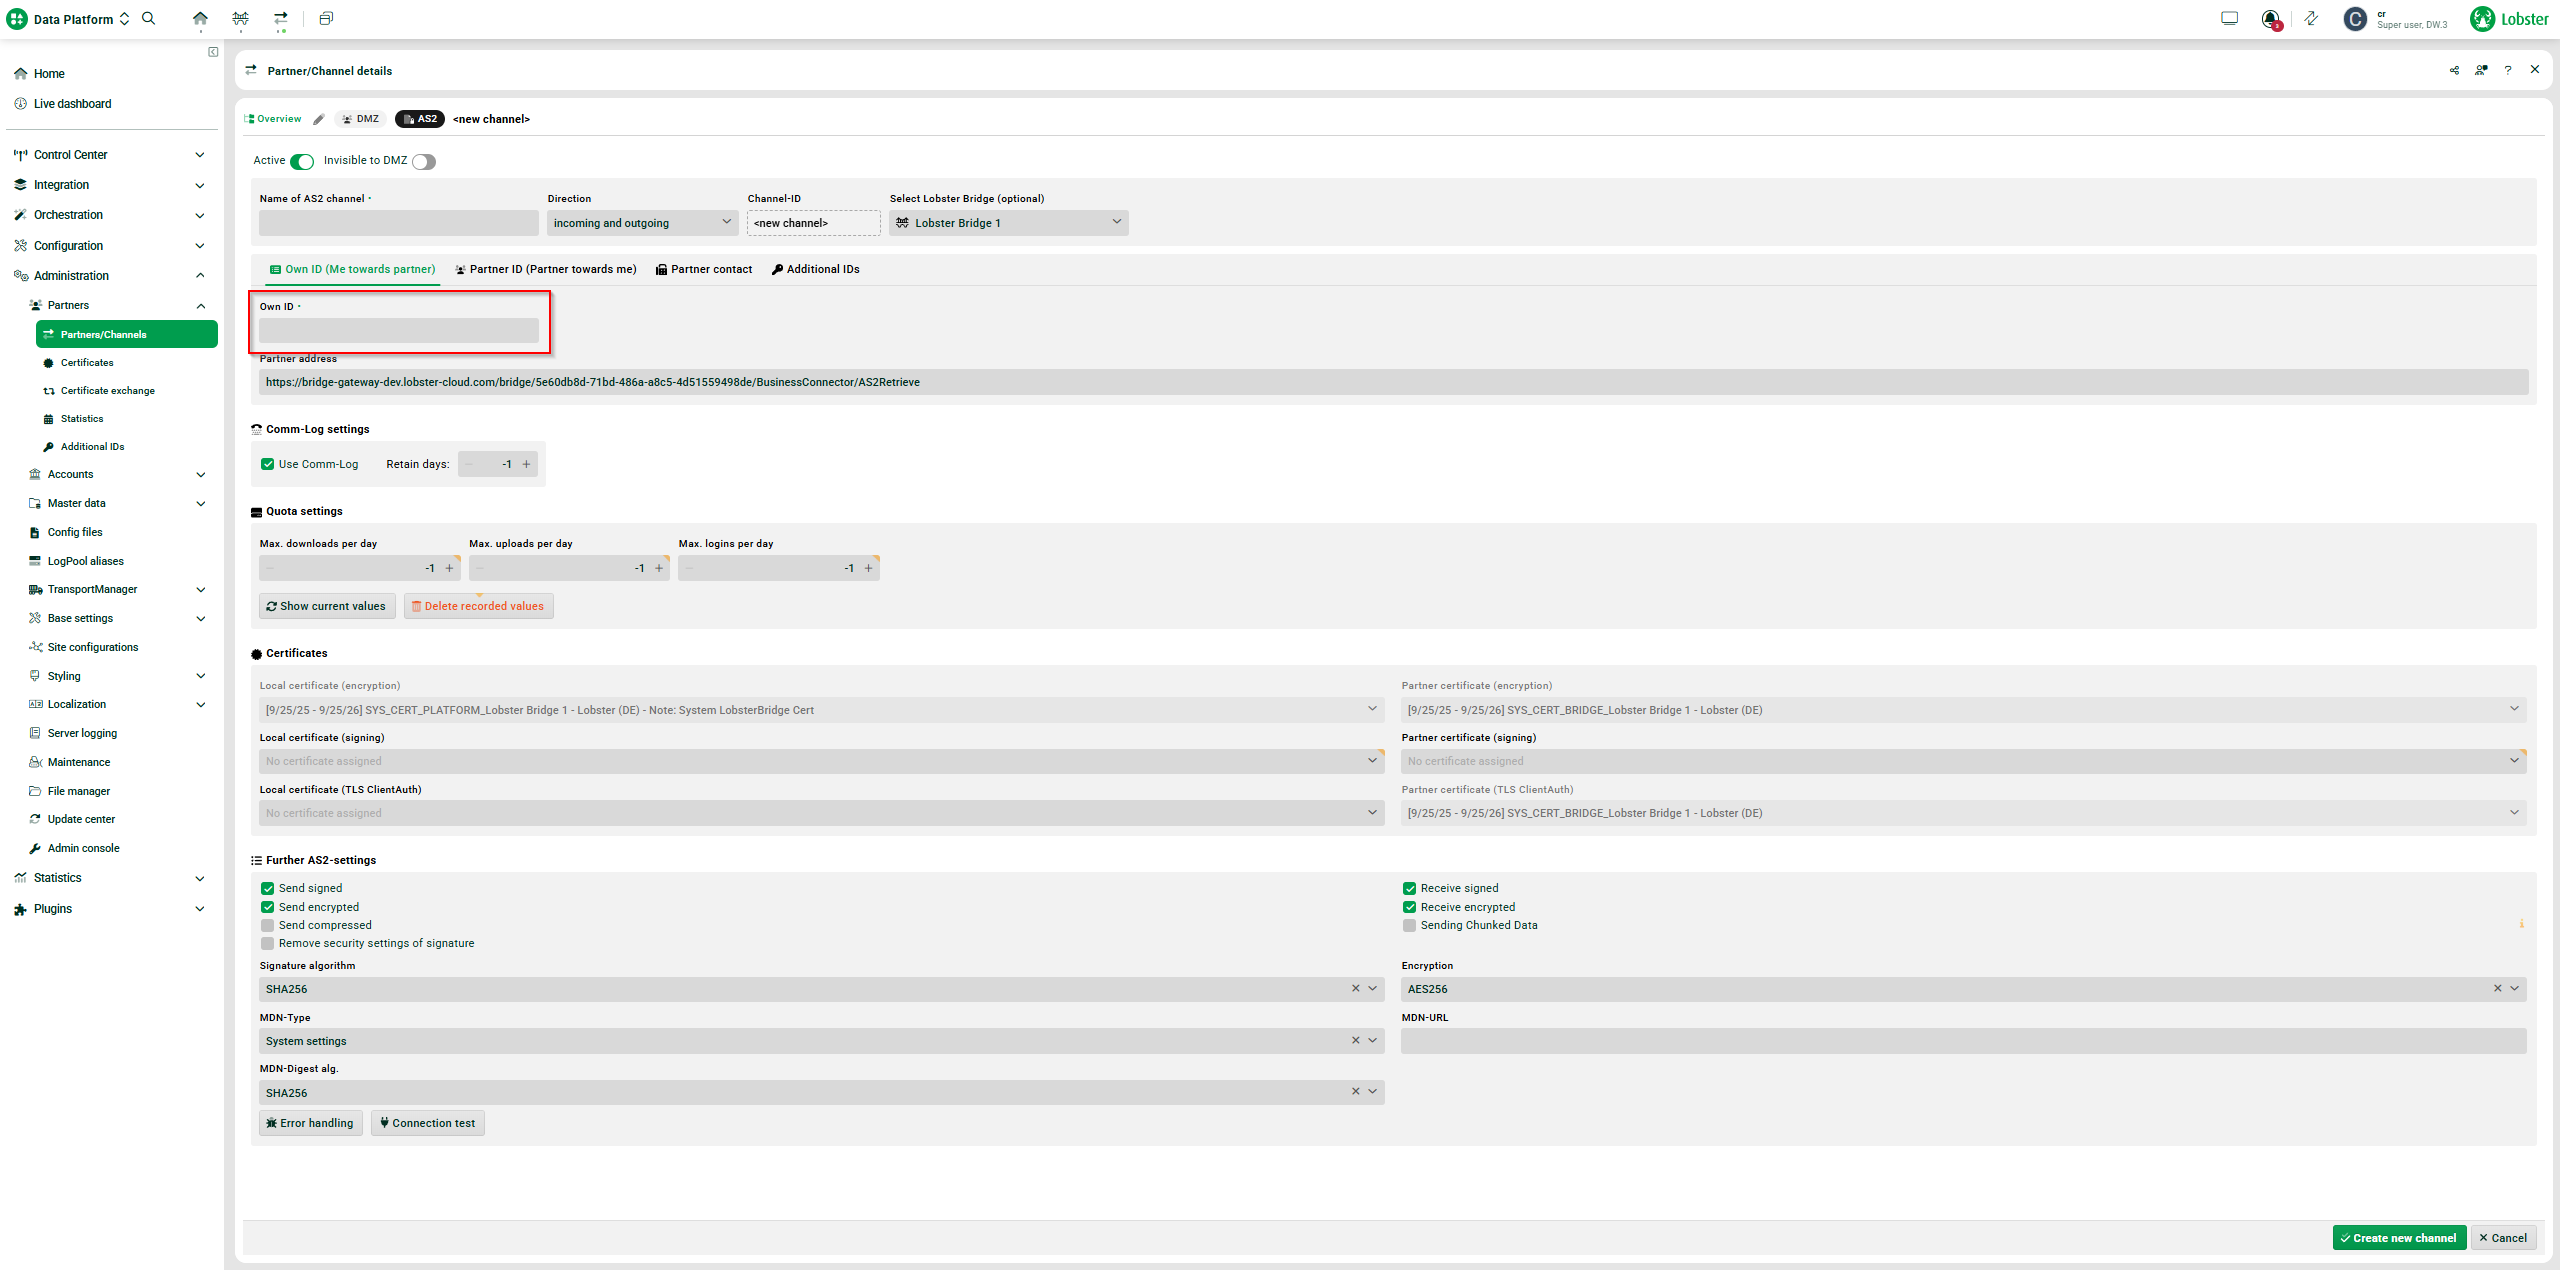The width and height of the screenshot is (2560, 1270).
Task: Click the search magnifier icon in top bar
Action: pos(149,18)
